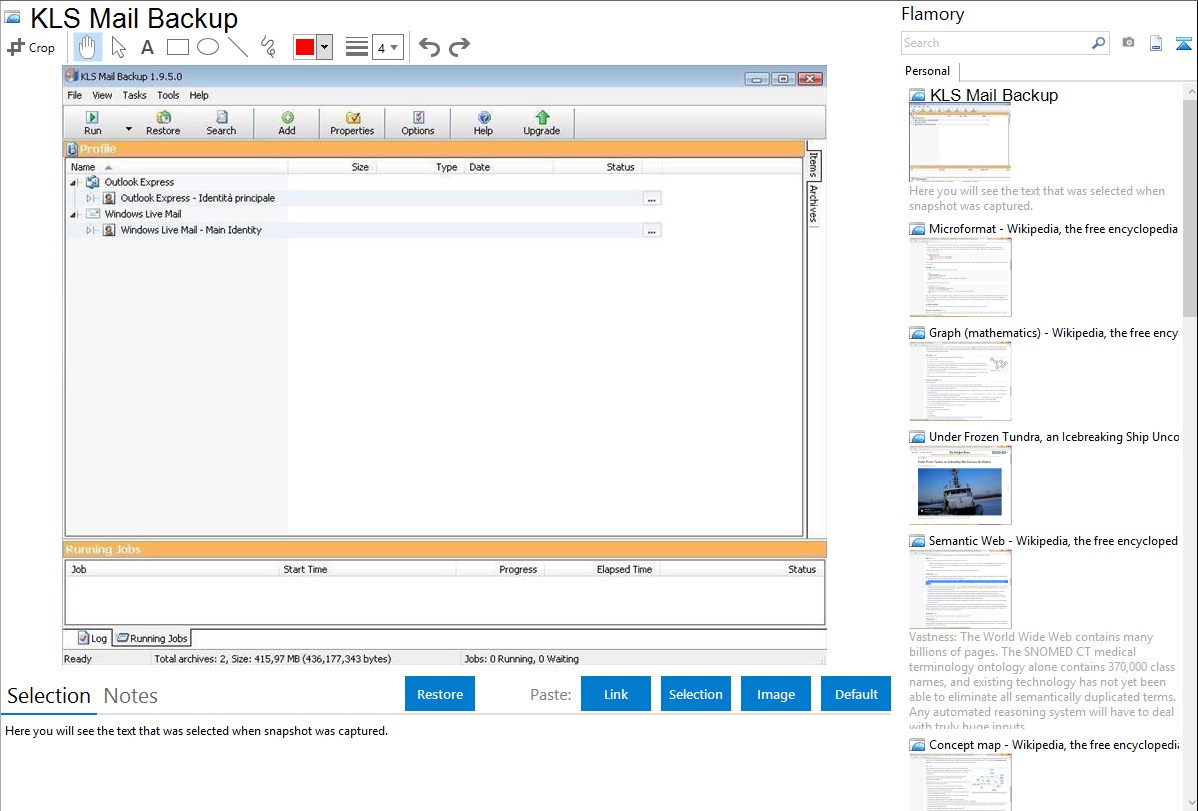Undo the last annotation
The width and height of the screenshot is (1198, 811).
[x=429, y=47]
